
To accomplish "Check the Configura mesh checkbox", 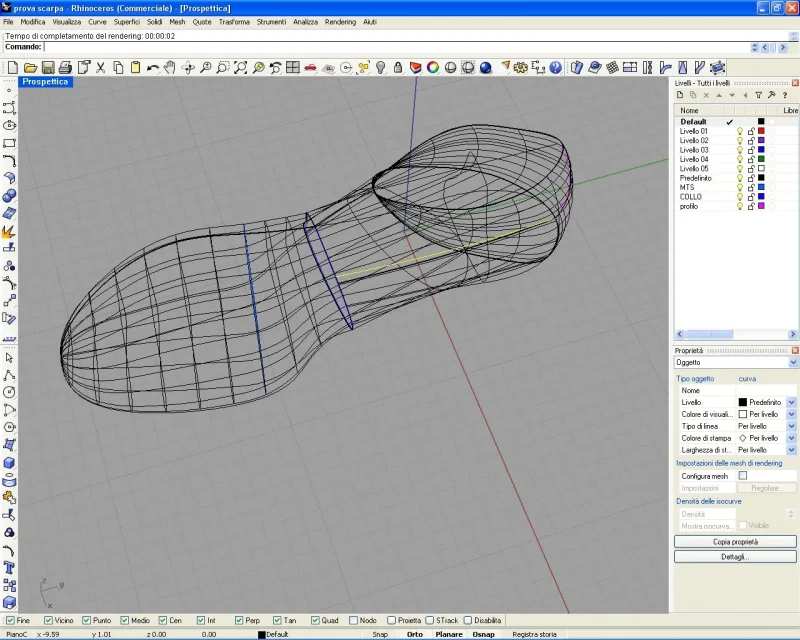I will click(743, 476).
